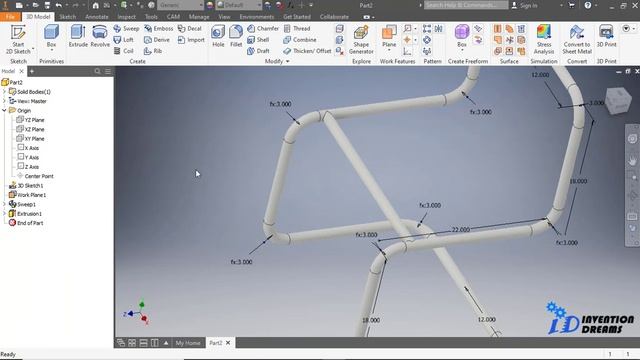Image resolution: width=640 pixels, height=360 pixels.
Task: Create a work Plane
Action: pos(389,36)
